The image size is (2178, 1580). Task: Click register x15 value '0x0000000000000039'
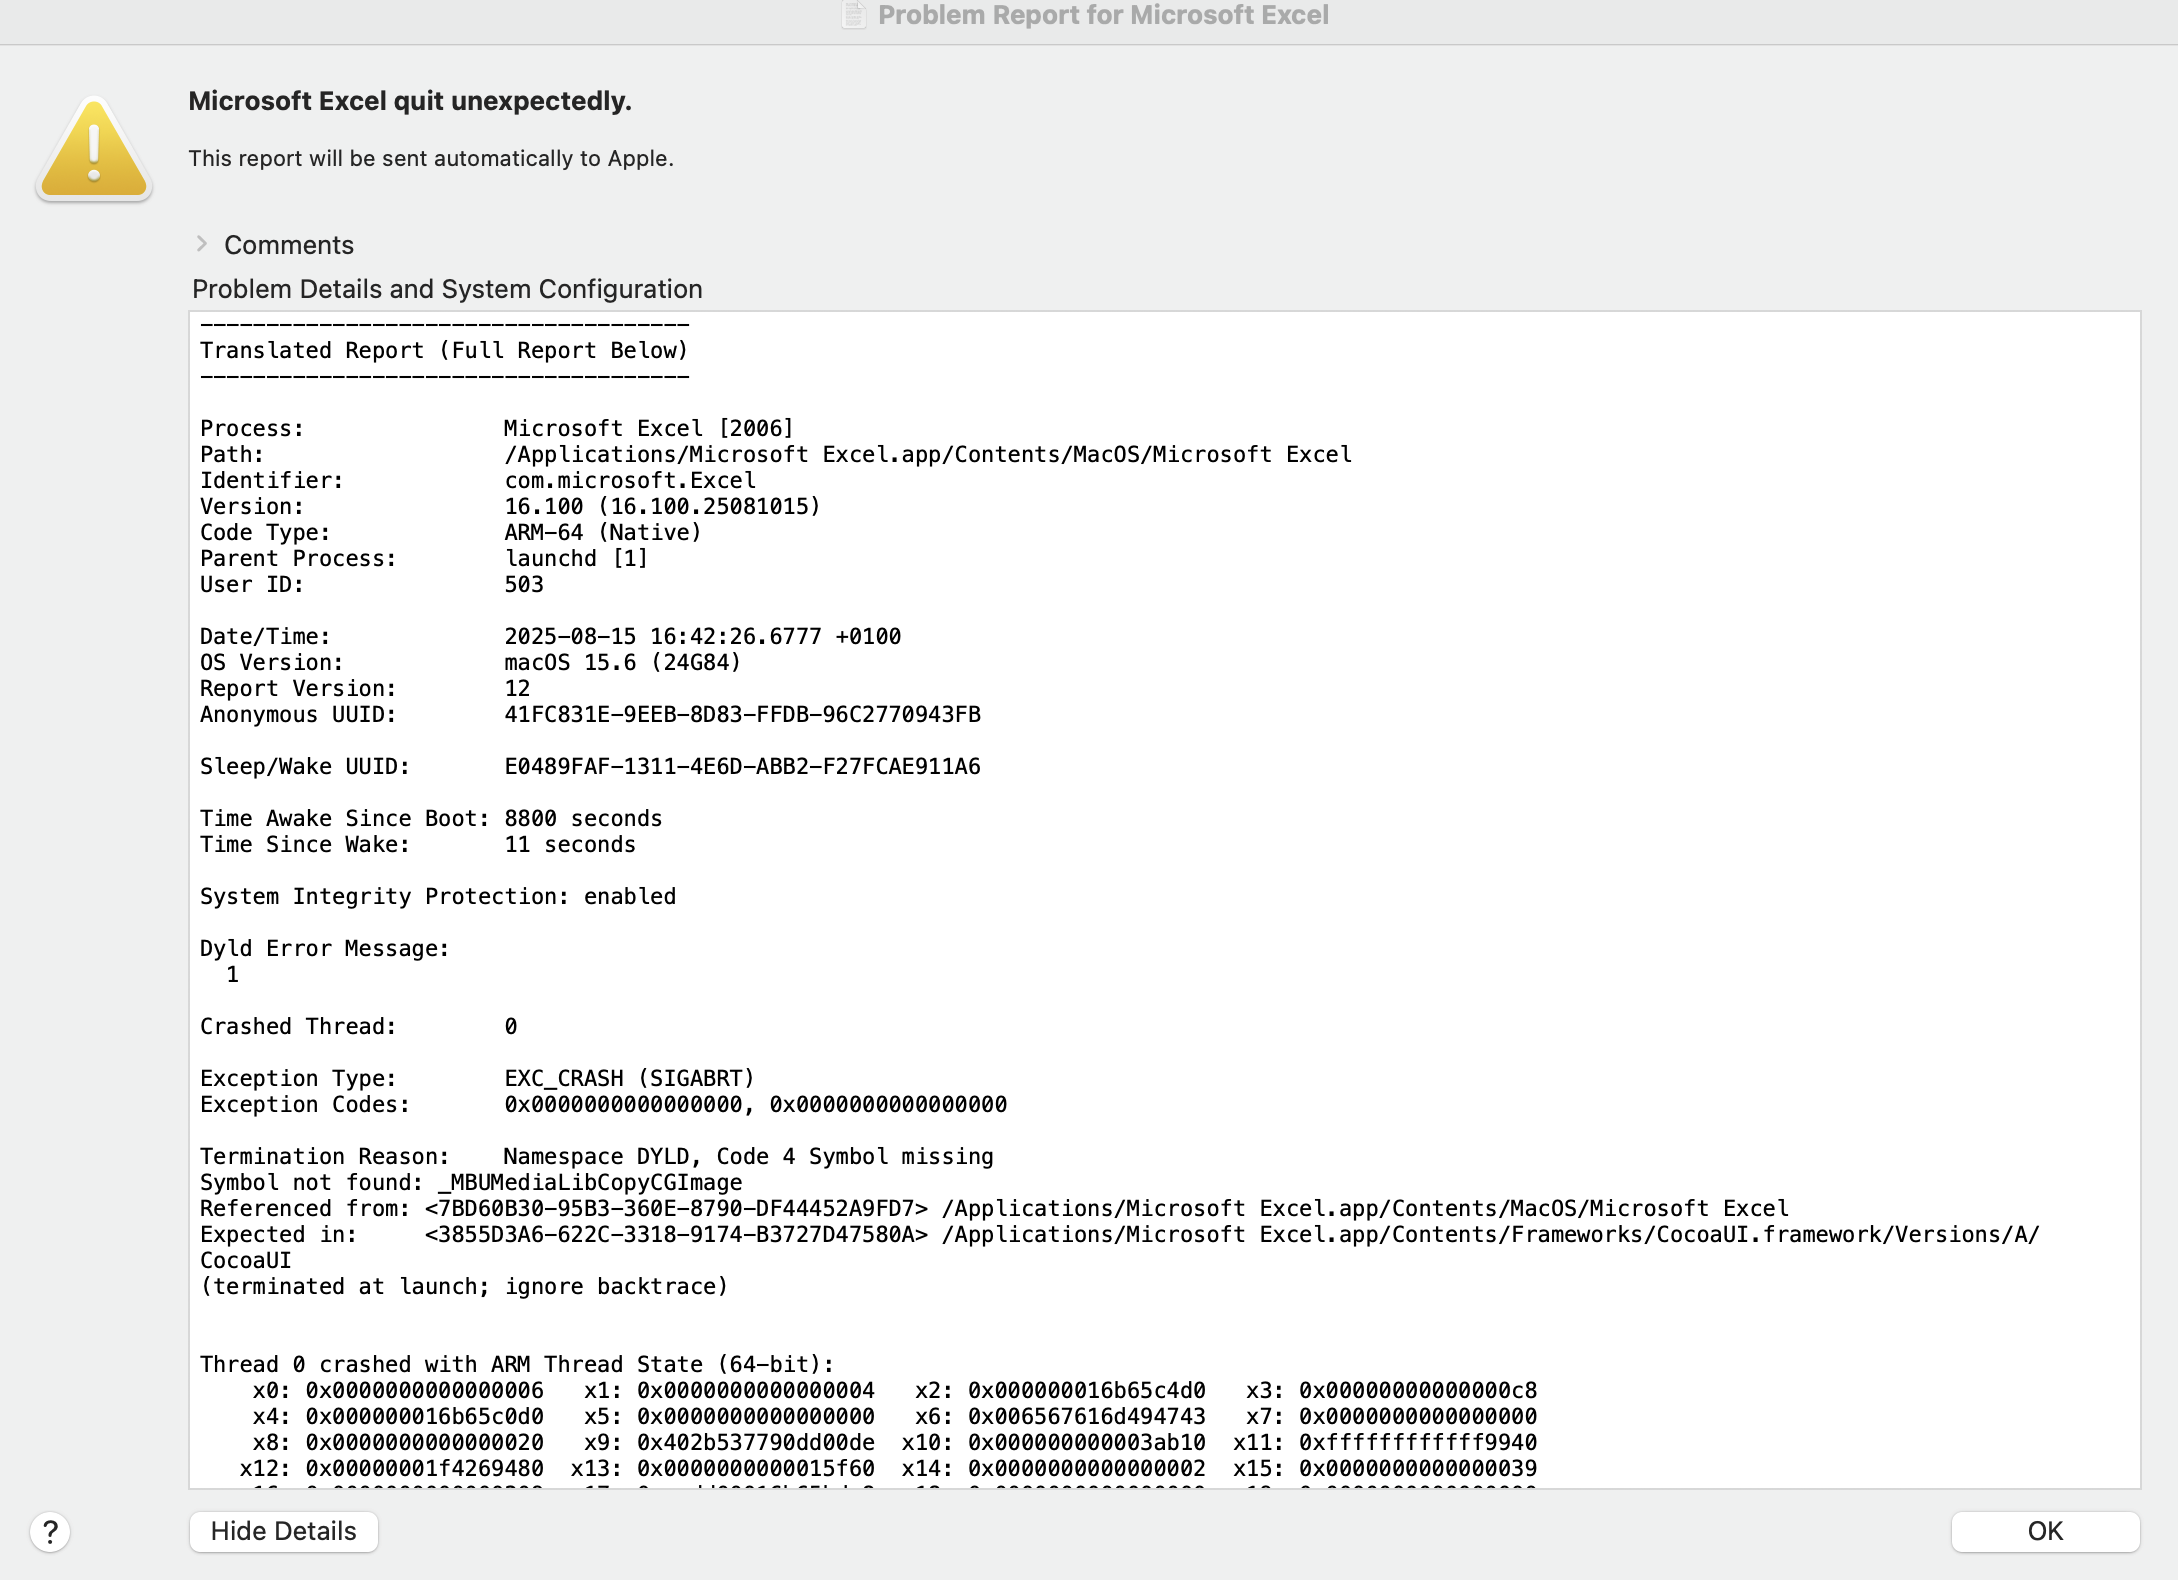coord(1418,1468)
